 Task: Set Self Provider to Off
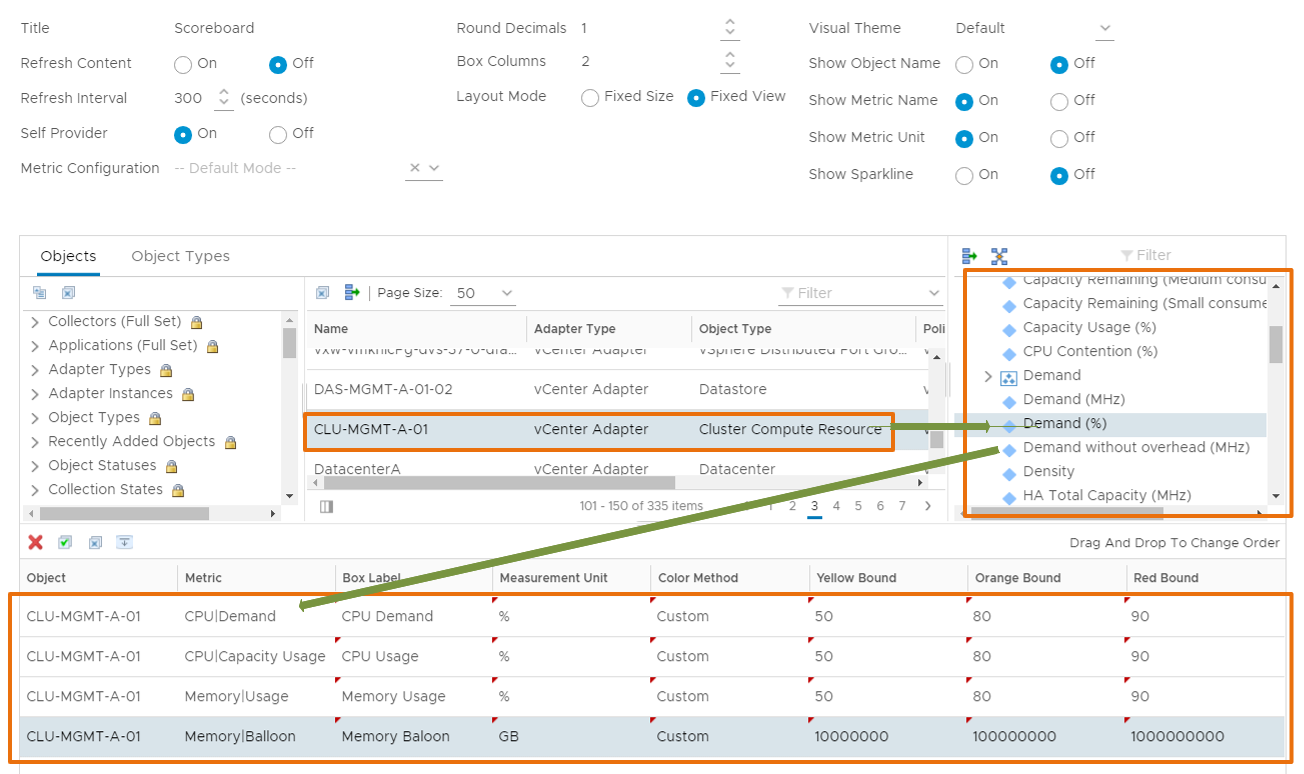278,134
